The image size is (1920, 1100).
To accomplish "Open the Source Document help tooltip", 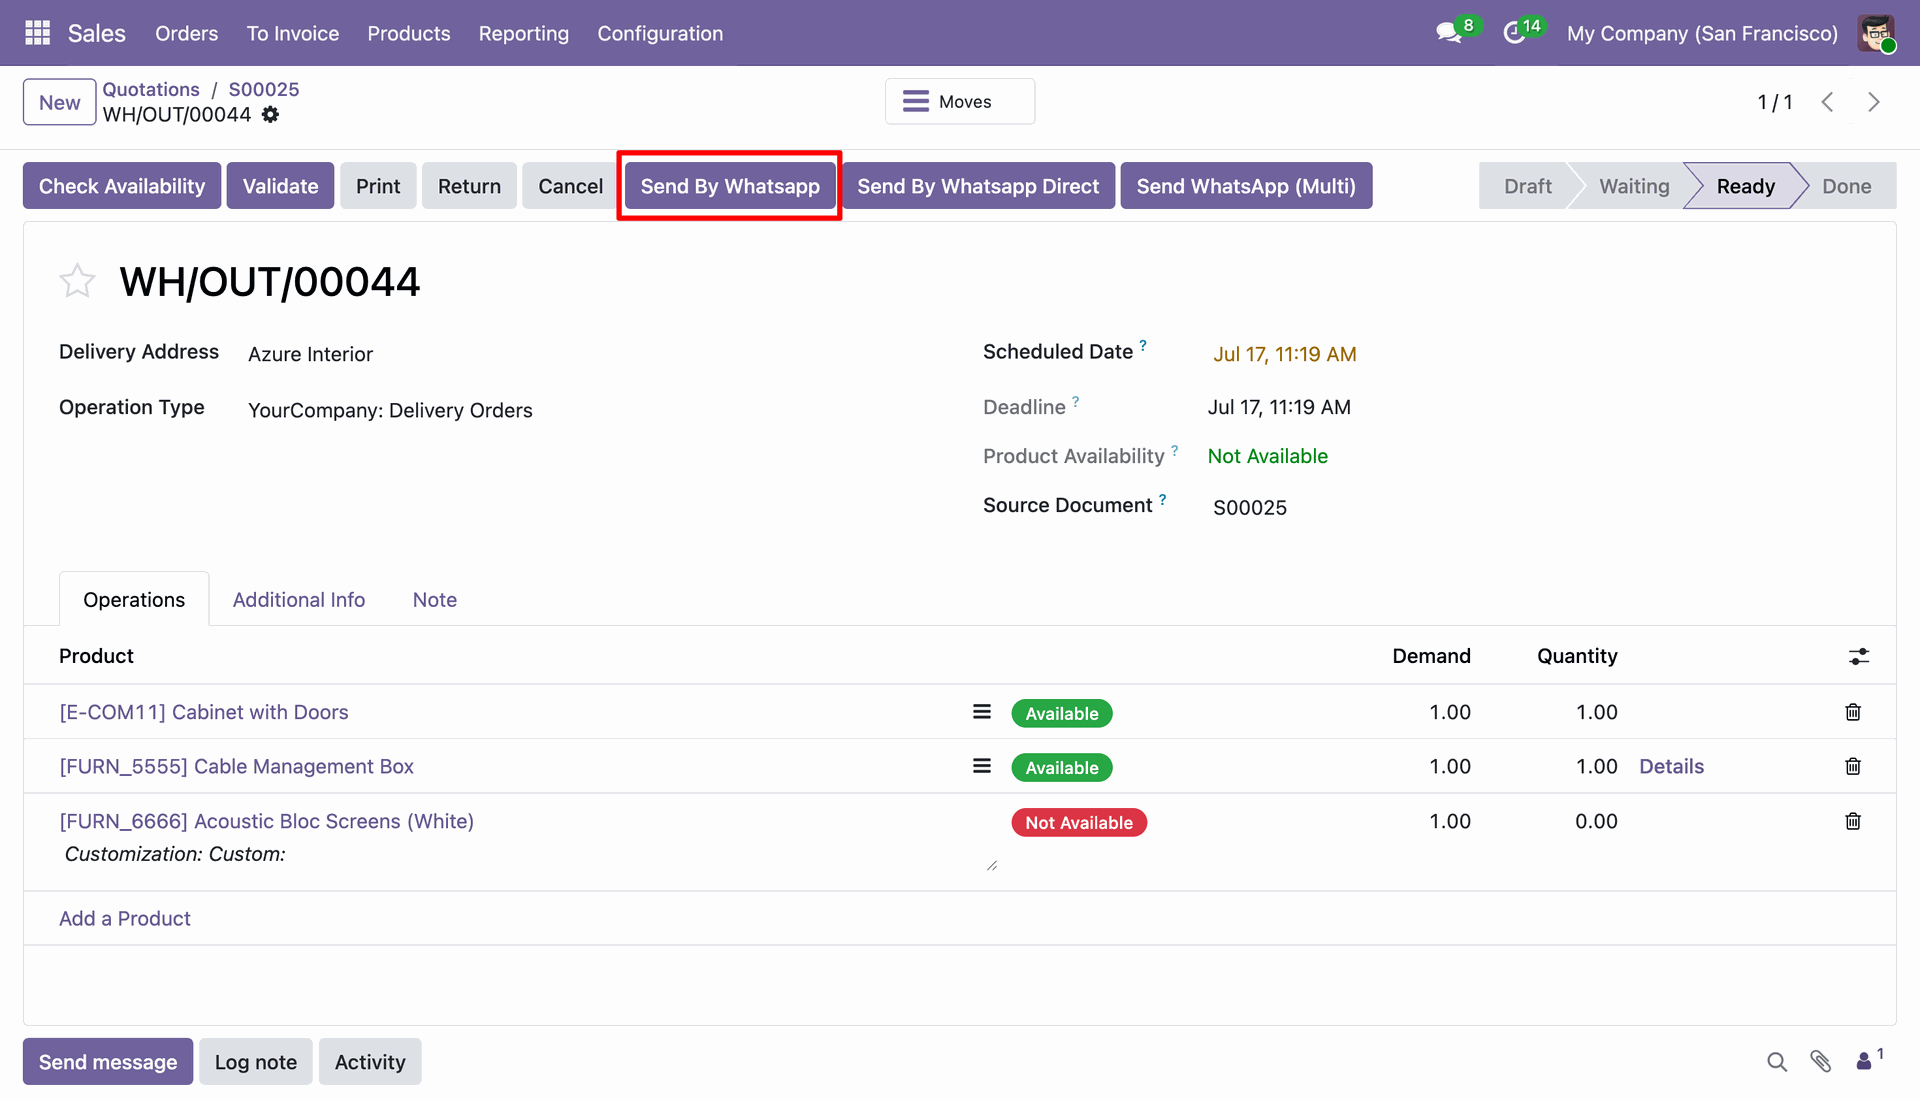I will [x=1163, y=499].
